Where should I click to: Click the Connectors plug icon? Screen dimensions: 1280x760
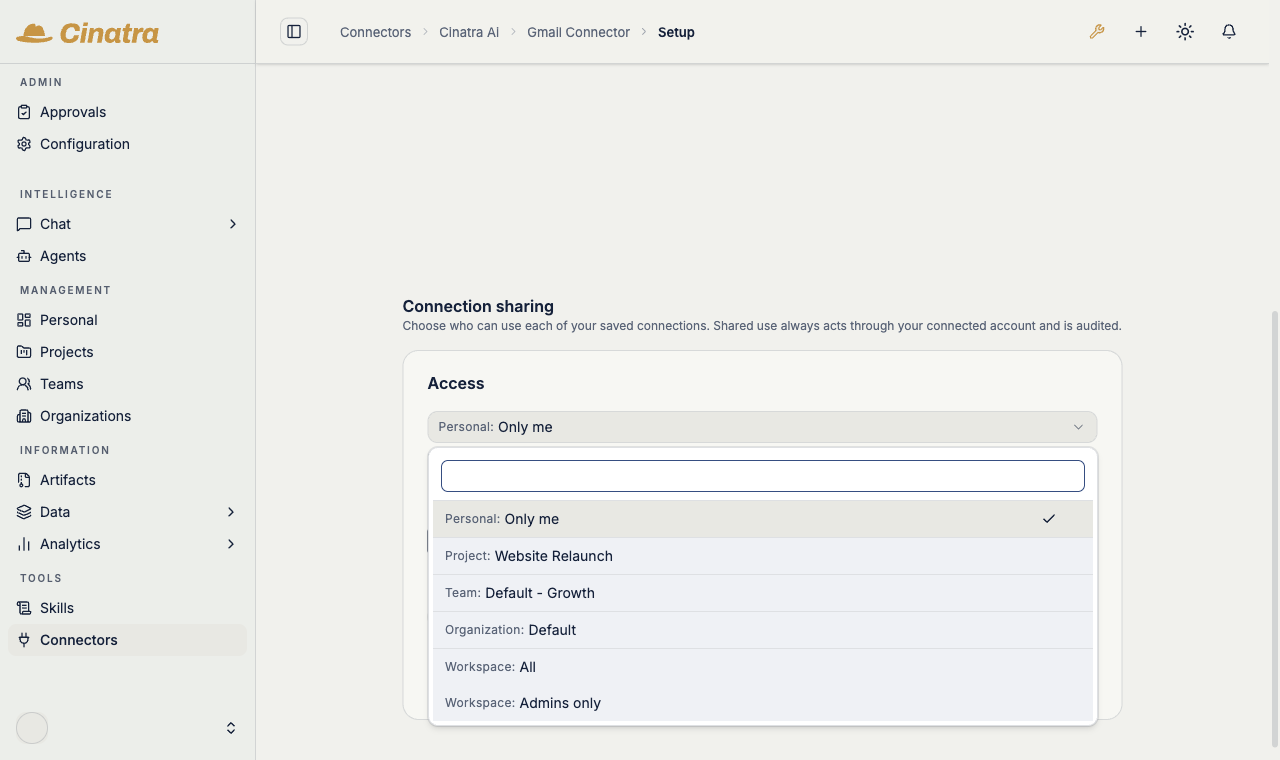24,640
